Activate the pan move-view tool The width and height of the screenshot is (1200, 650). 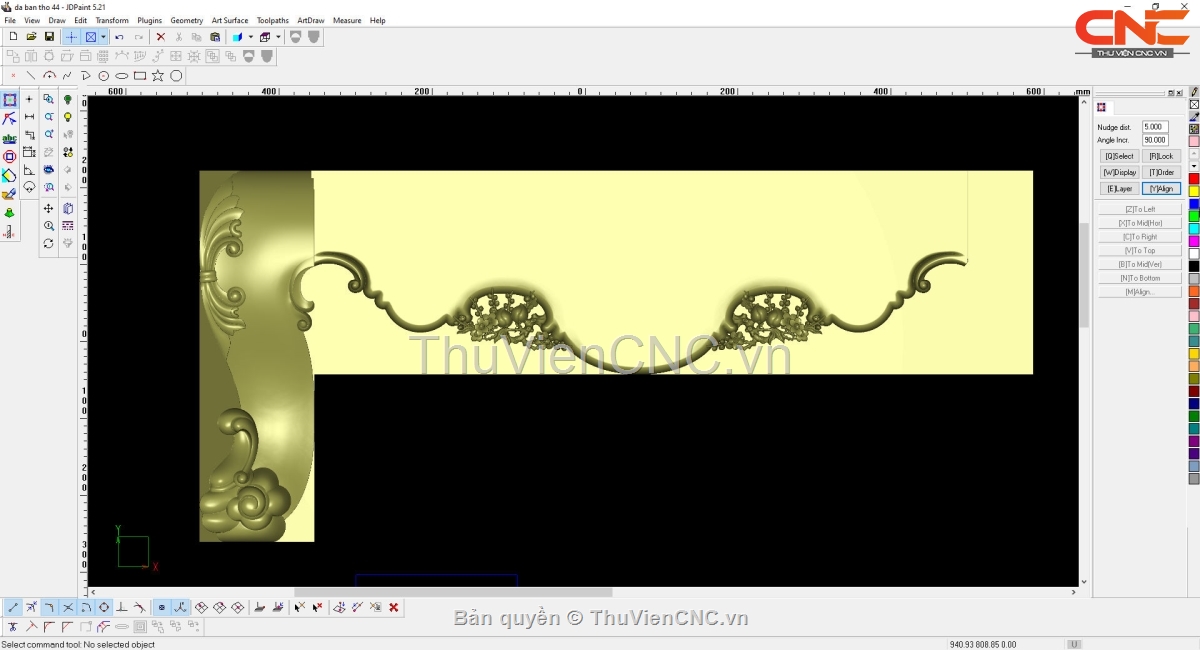(x=48, y=209)
